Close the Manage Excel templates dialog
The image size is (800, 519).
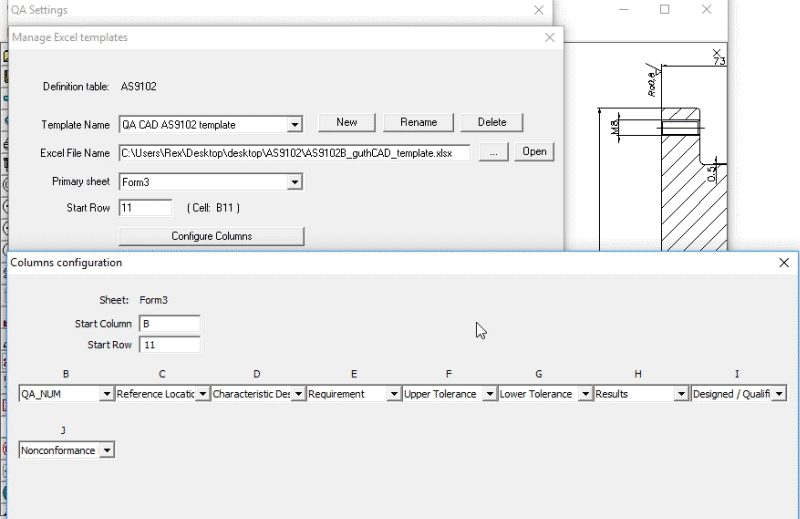pos(549,38)
